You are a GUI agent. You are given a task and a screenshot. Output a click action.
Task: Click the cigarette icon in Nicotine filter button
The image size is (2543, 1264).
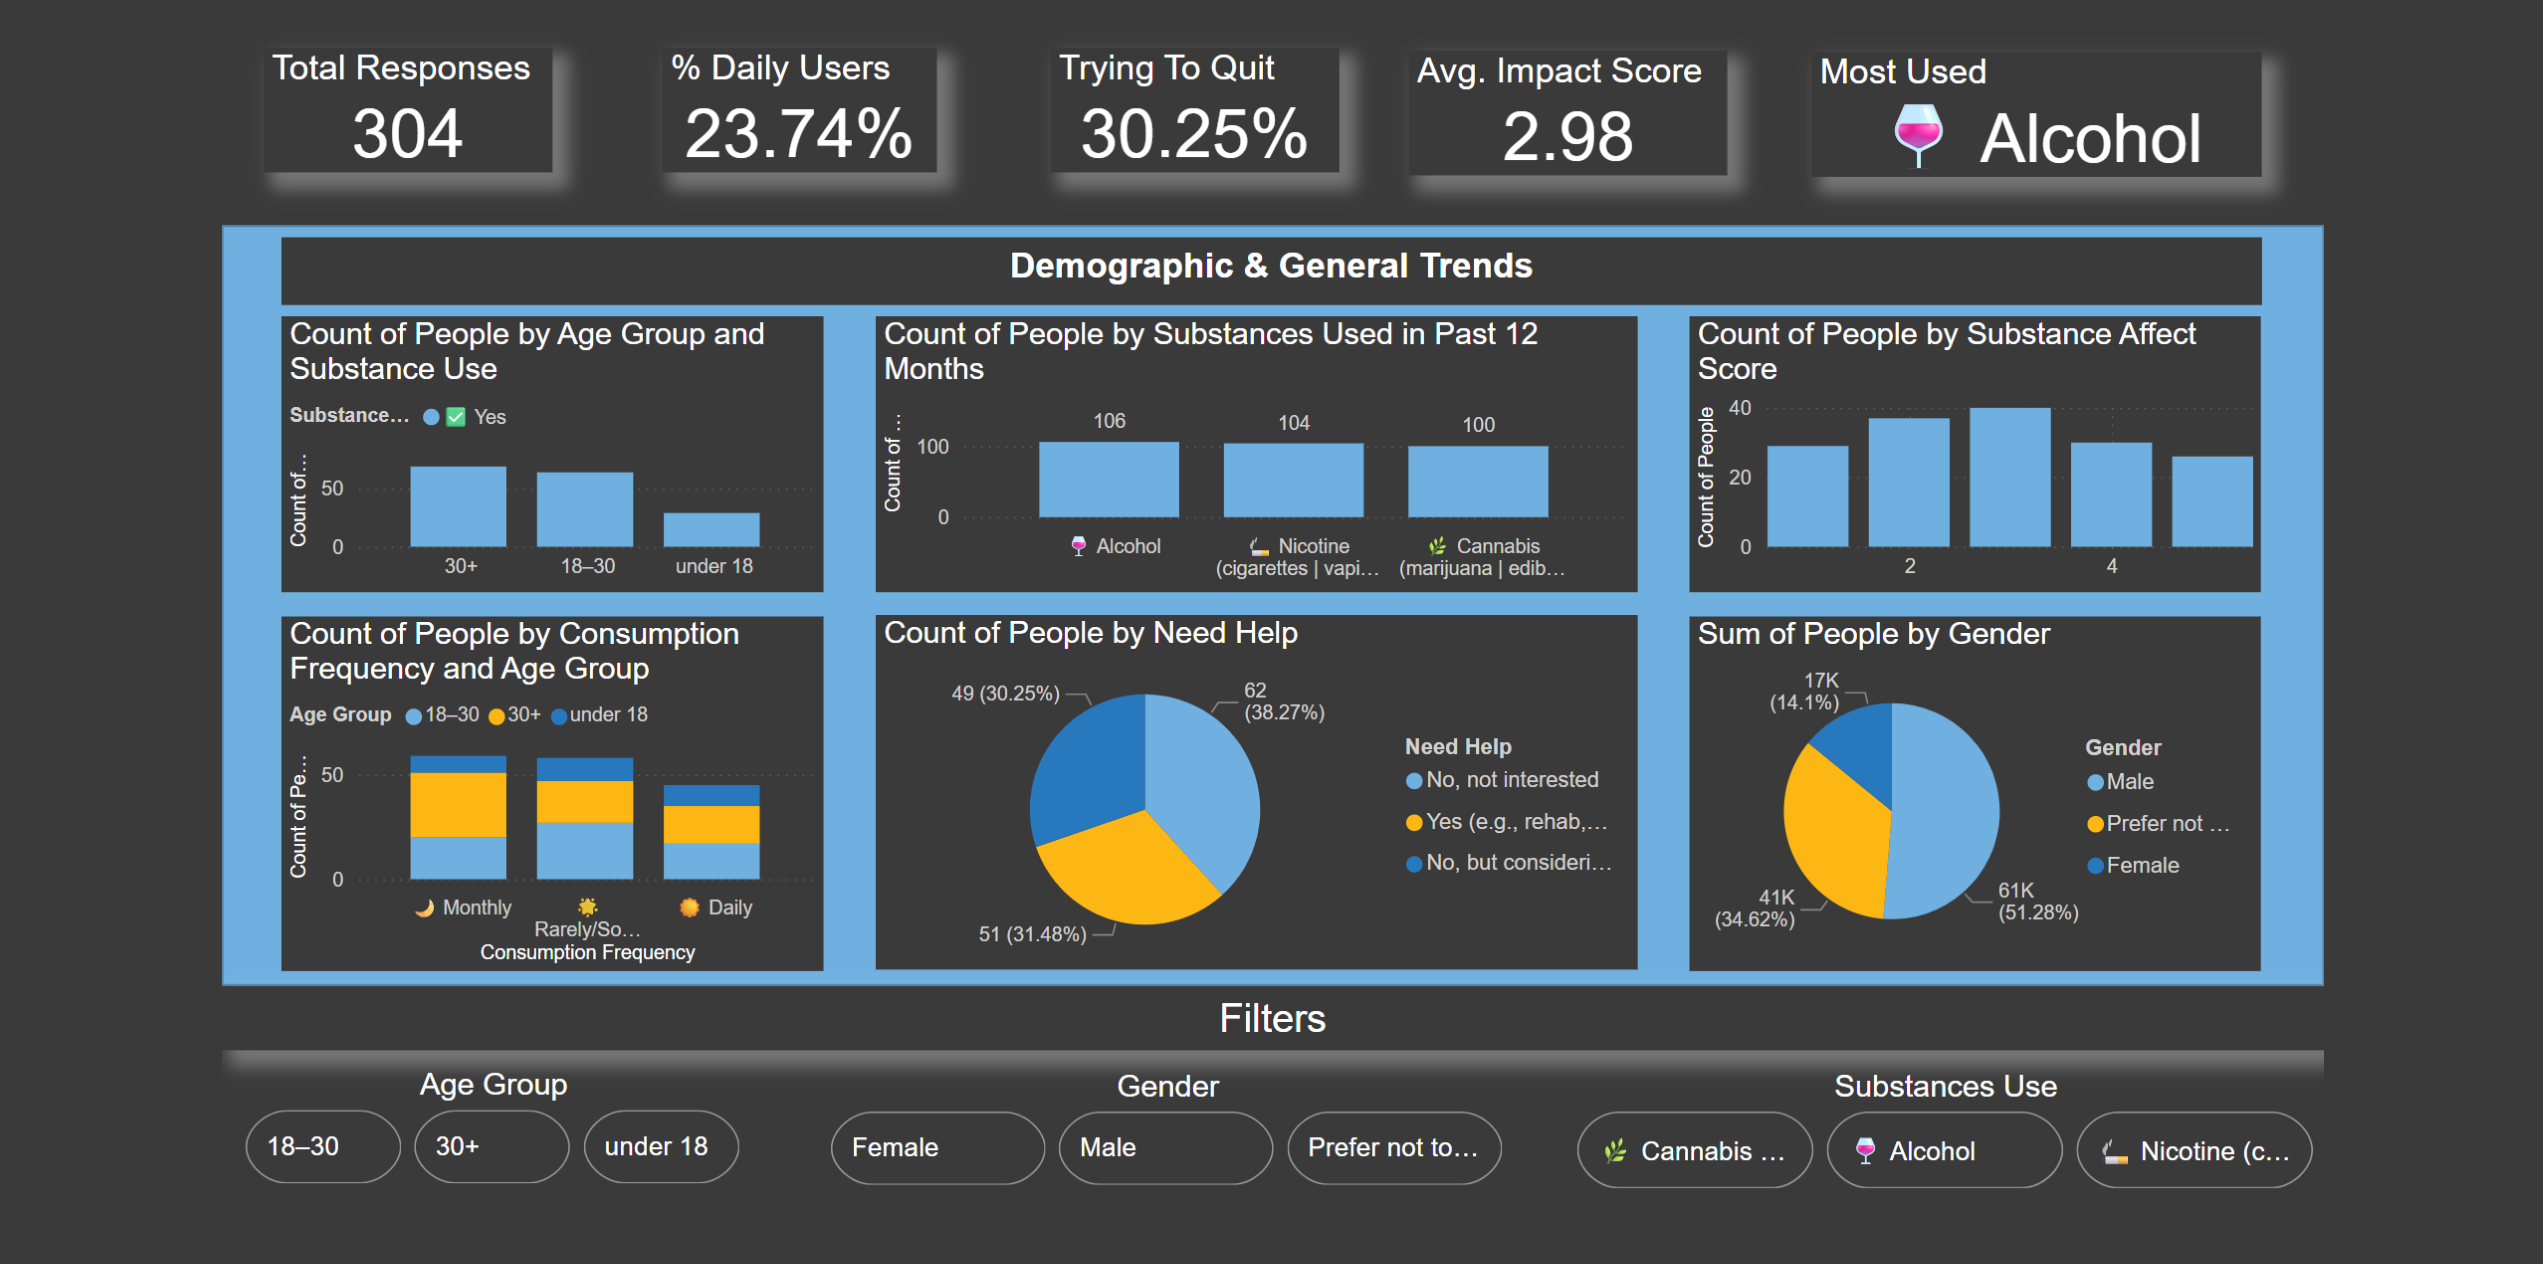(2114, 1152)
